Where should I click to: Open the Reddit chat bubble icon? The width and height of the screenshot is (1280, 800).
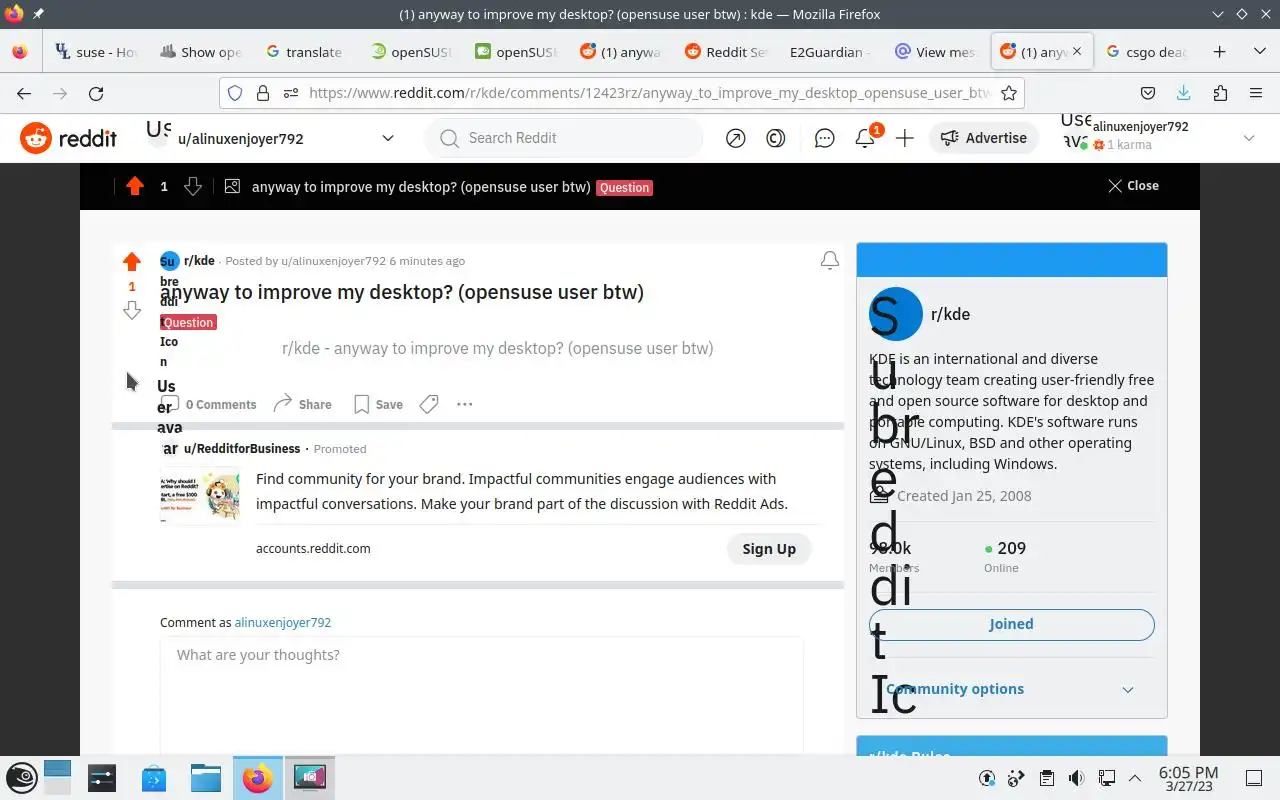point(825,138)
